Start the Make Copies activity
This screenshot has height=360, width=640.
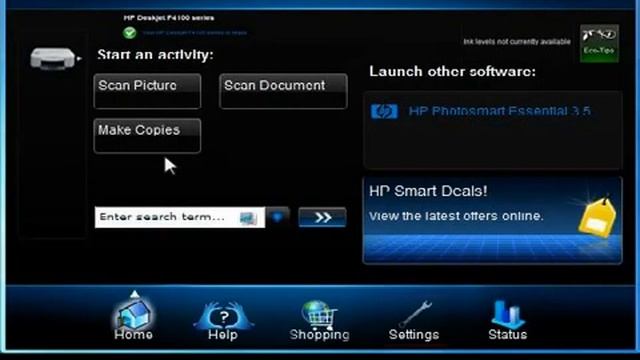click(x=147, y=136)
